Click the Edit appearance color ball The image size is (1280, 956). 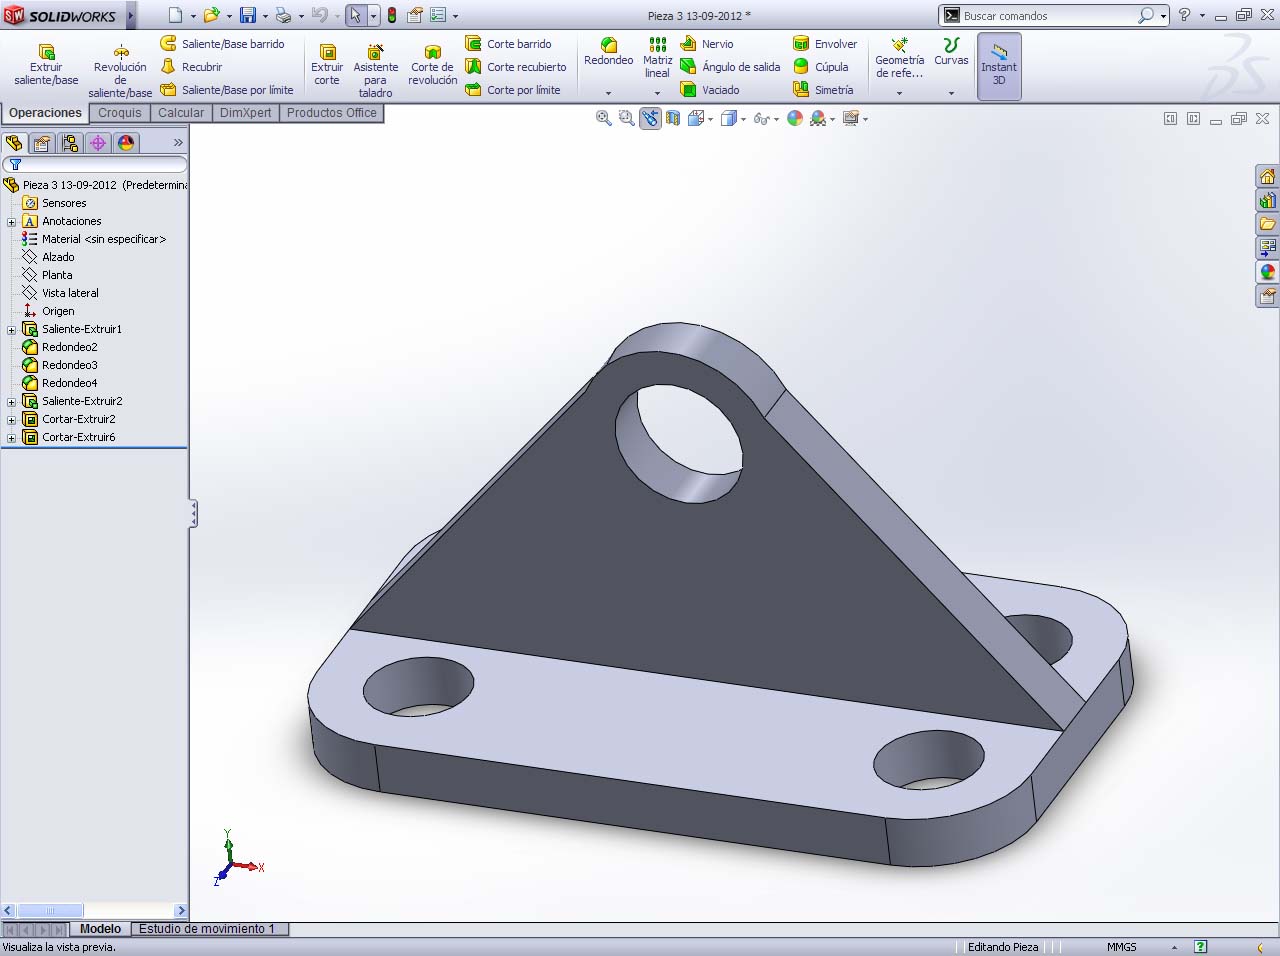[x=795, y=118]
